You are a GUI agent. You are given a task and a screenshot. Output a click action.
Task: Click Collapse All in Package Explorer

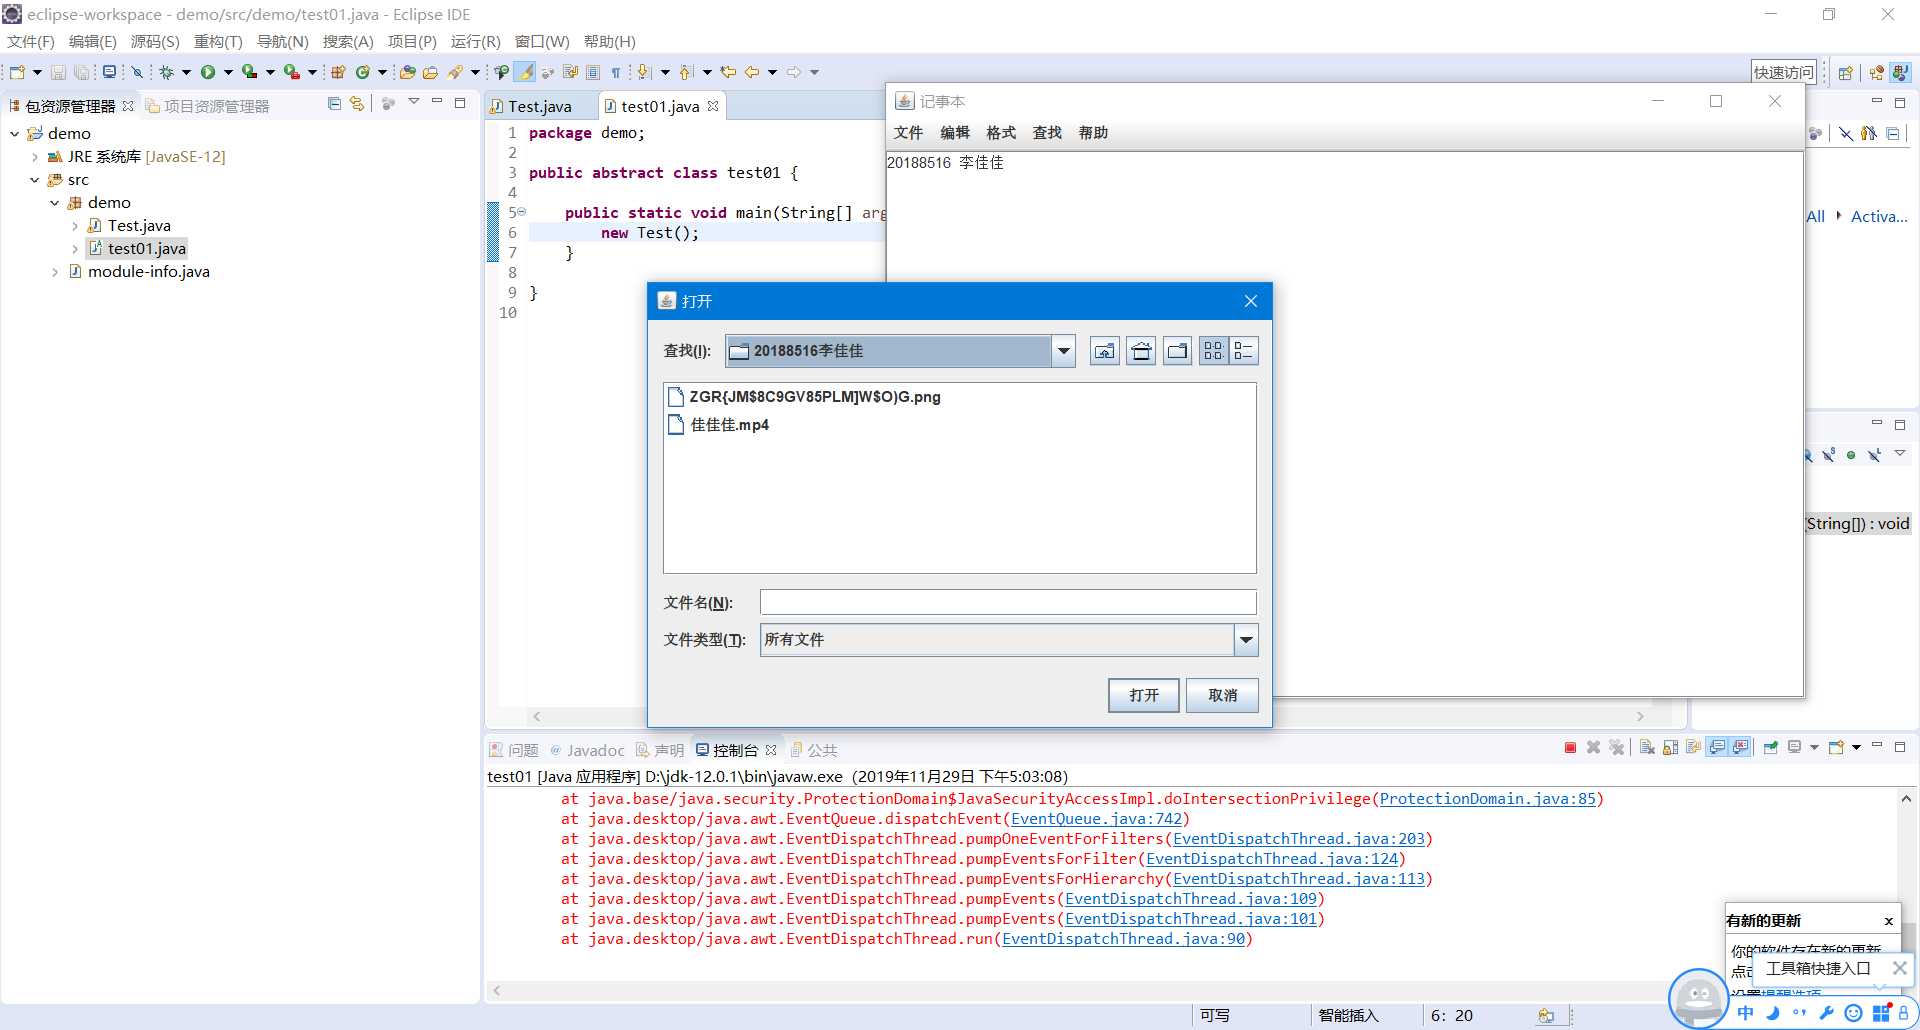335,103
